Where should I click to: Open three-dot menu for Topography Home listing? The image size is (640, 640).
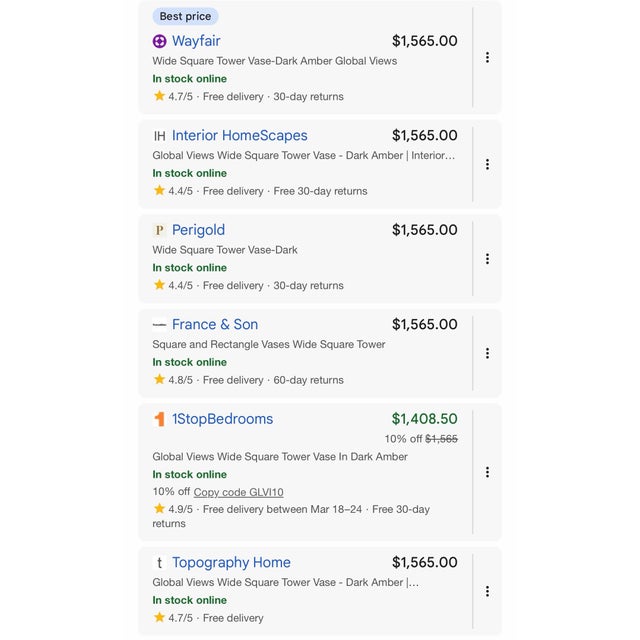point(487,591)
